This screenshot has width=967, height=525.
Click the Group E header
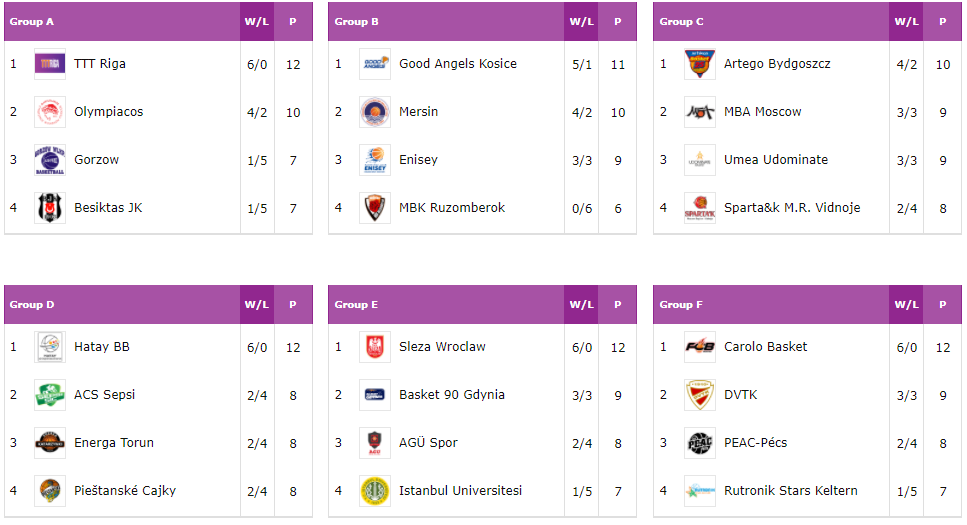356,305
